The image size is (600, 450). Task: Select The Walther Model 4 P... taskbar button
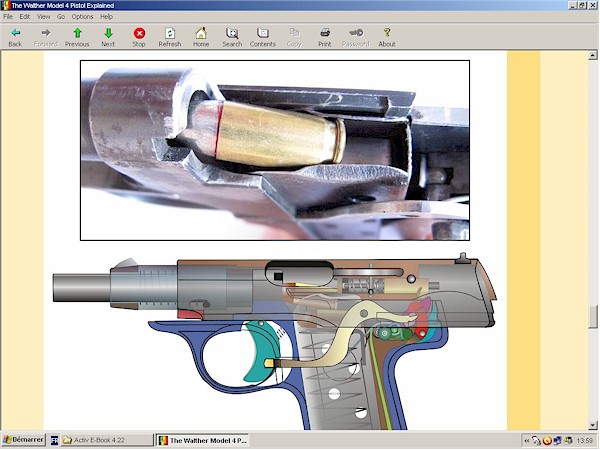tap(203, 440)
